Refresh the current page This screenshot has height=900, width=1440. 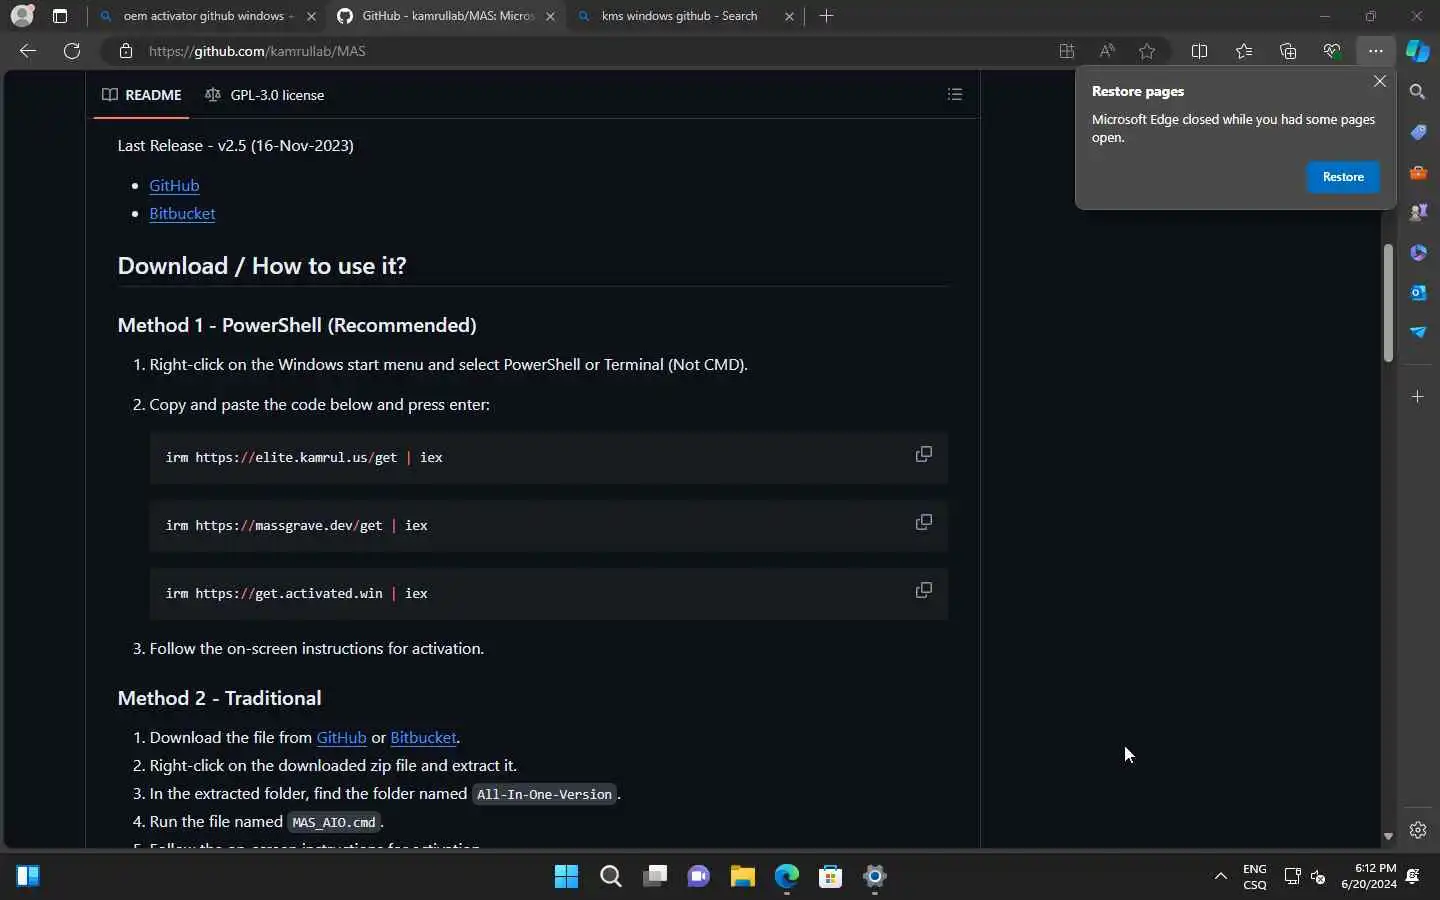point(72,51)
